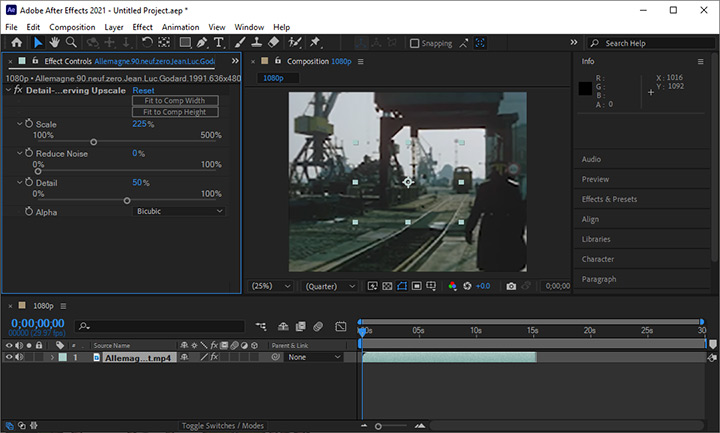Open the magnification (25%) dropdown

pyautogui.click(x=271, y=286)
